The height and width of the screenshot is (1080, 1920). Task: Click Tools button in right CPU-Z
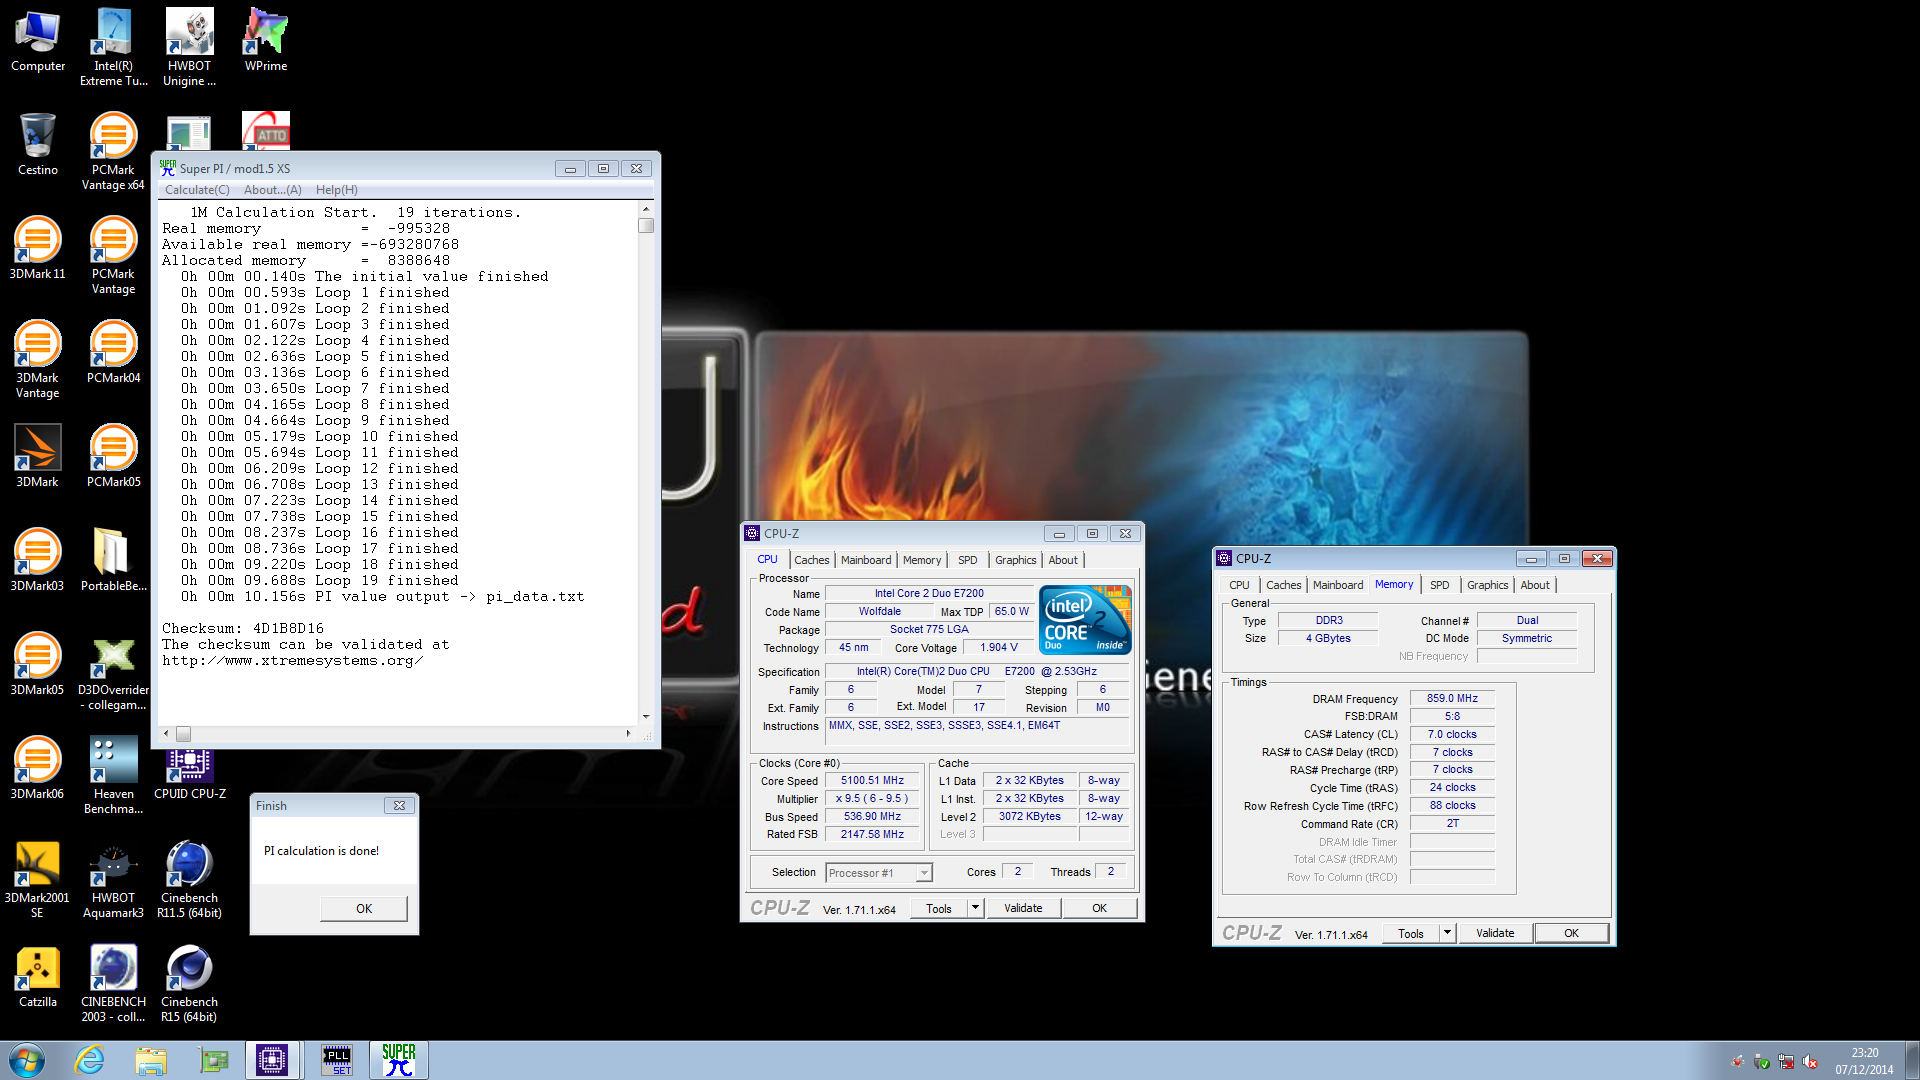1411,933
